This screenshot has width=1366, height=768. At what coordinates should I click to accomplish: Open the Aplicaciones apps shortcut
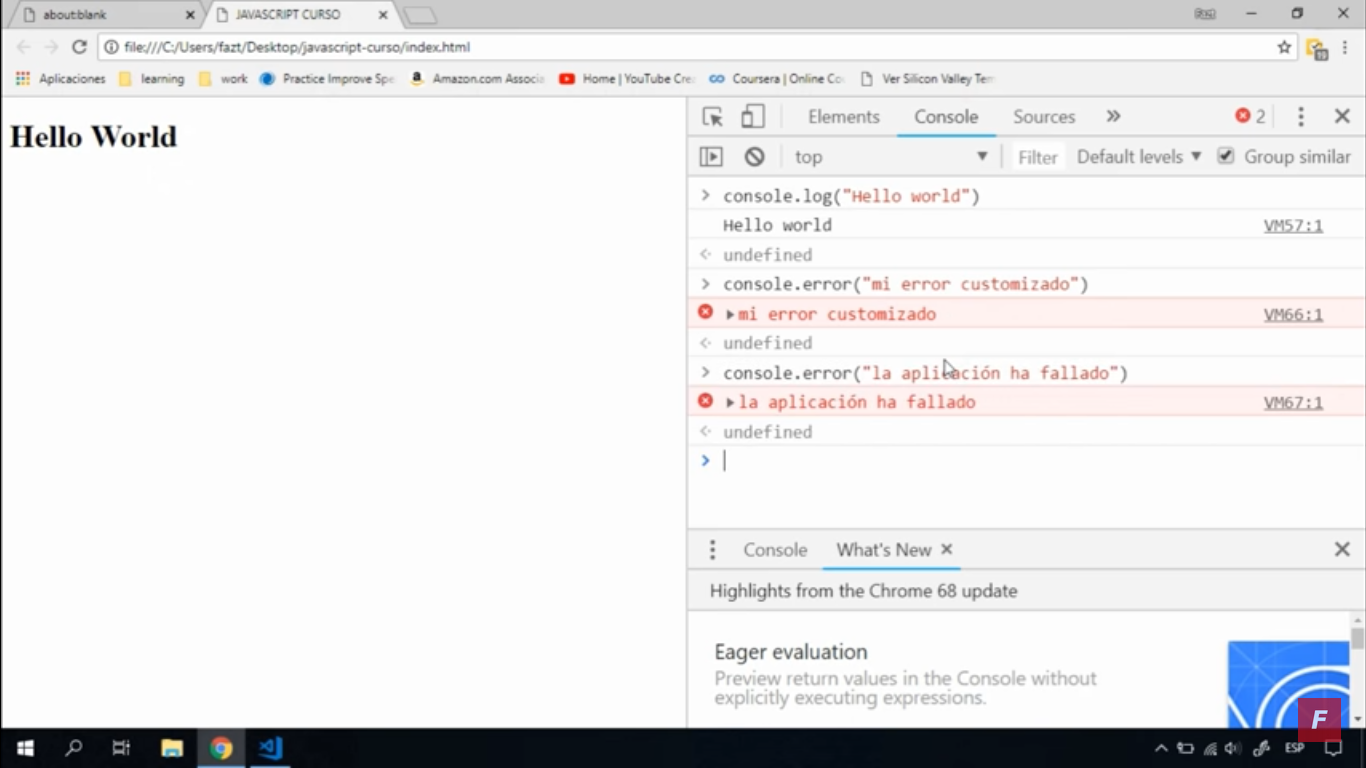60,78
